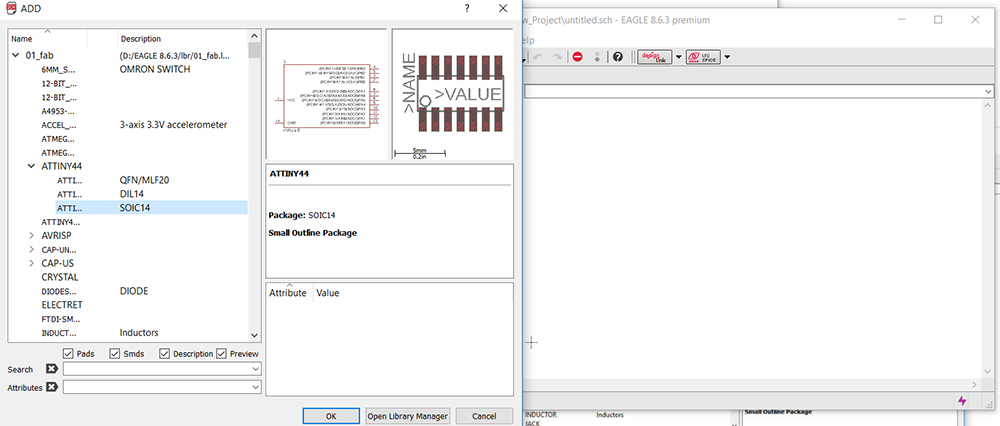The width and height of the screenshot is (1000, 426).
Task: Click the library tree vertical scrollbar thumb
Action: point(255,50)
